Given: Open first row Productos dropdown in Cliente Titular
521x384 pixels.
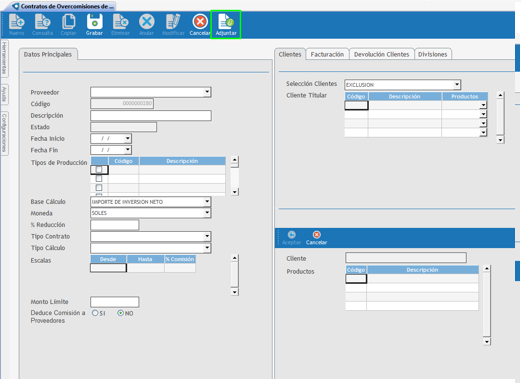Looking at the screenshot, I should tap(483, 105).
